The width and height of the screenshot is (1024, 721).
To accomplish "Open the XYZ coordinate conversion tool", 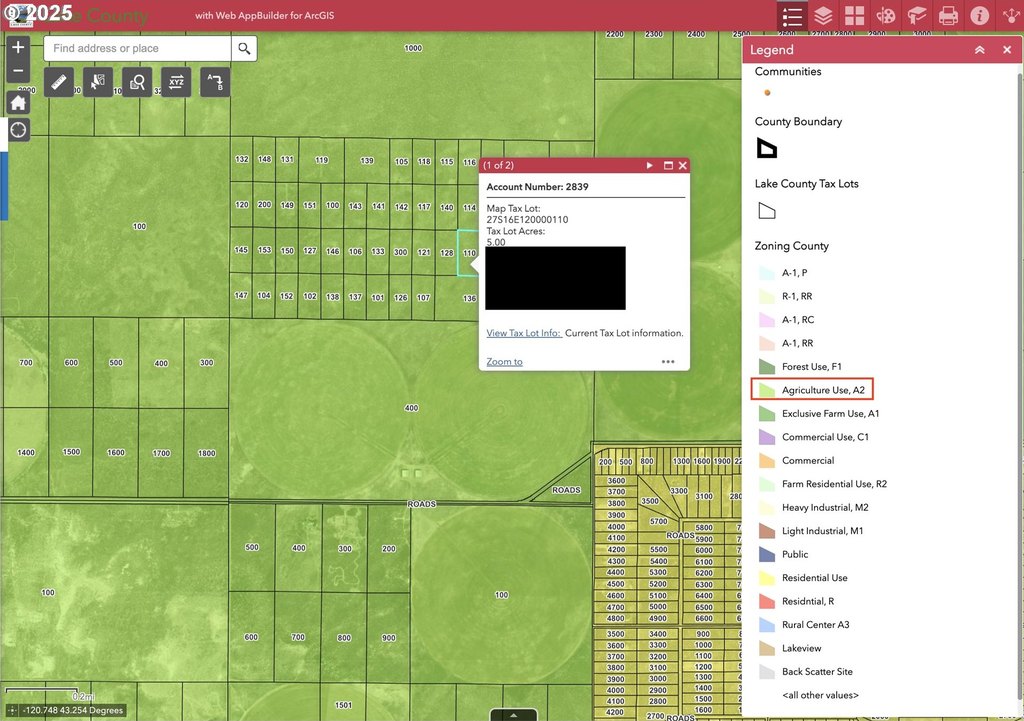I will [x=176, y=82].
